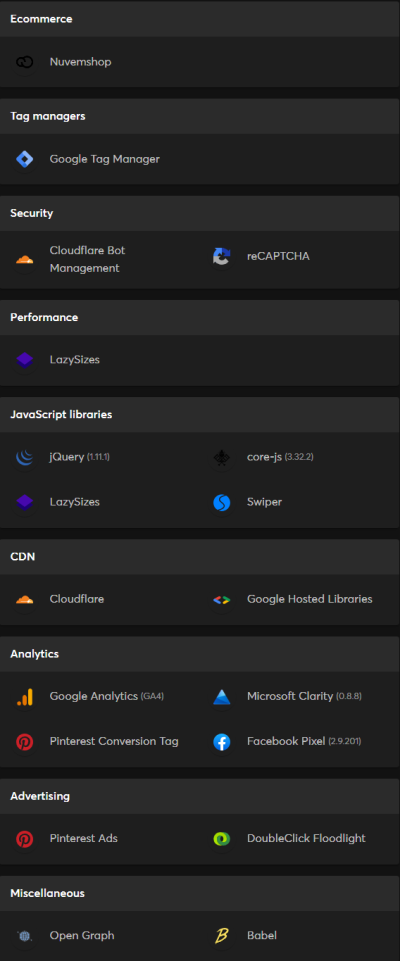Click the Babel logo icon
This screenshot has height=961, width=400.
click(222, 936)
